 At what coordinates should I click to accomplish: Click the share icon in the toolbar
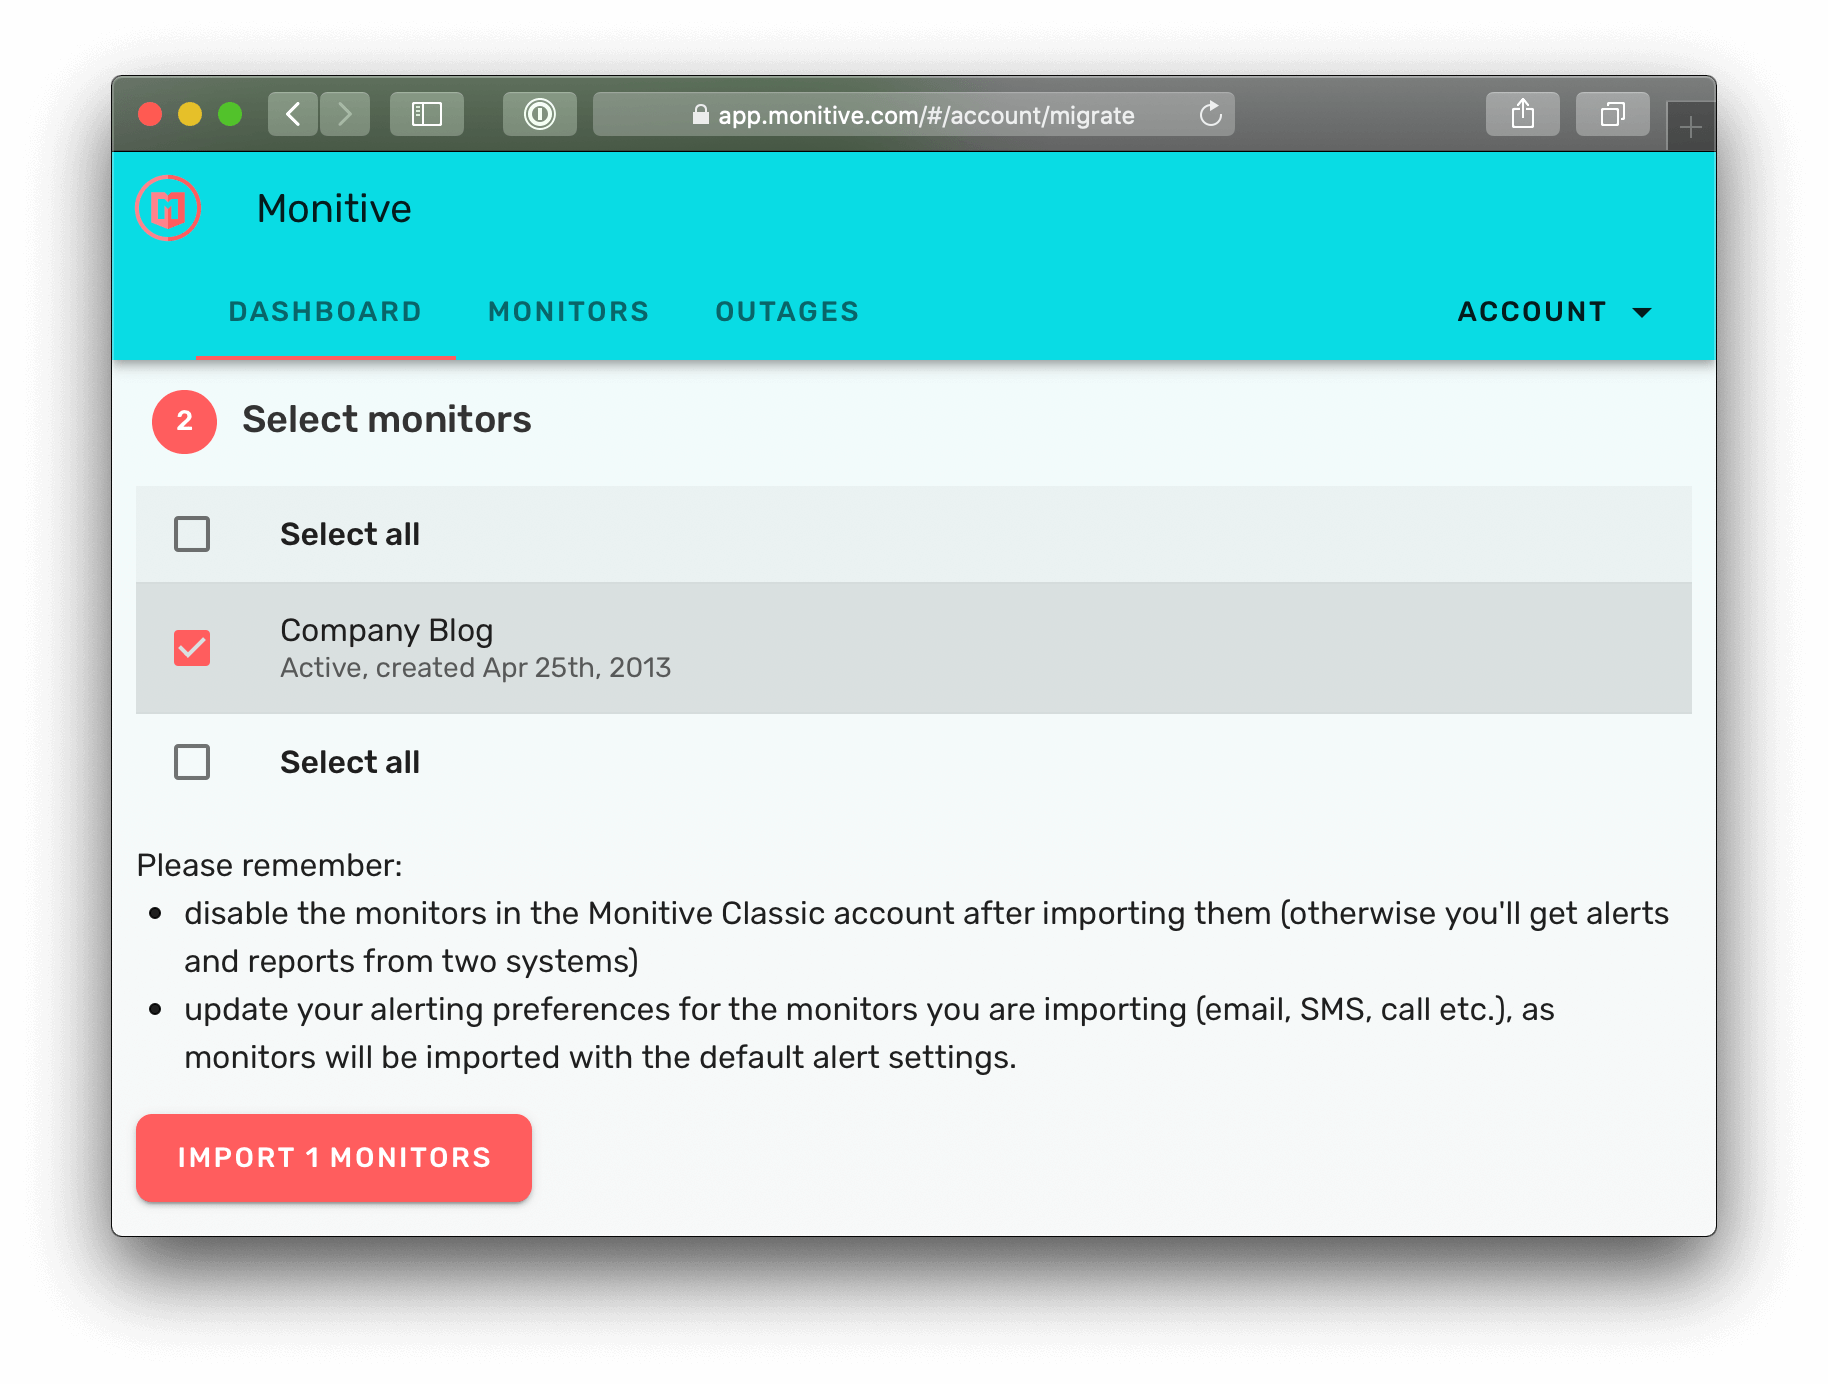(1523, 113)
